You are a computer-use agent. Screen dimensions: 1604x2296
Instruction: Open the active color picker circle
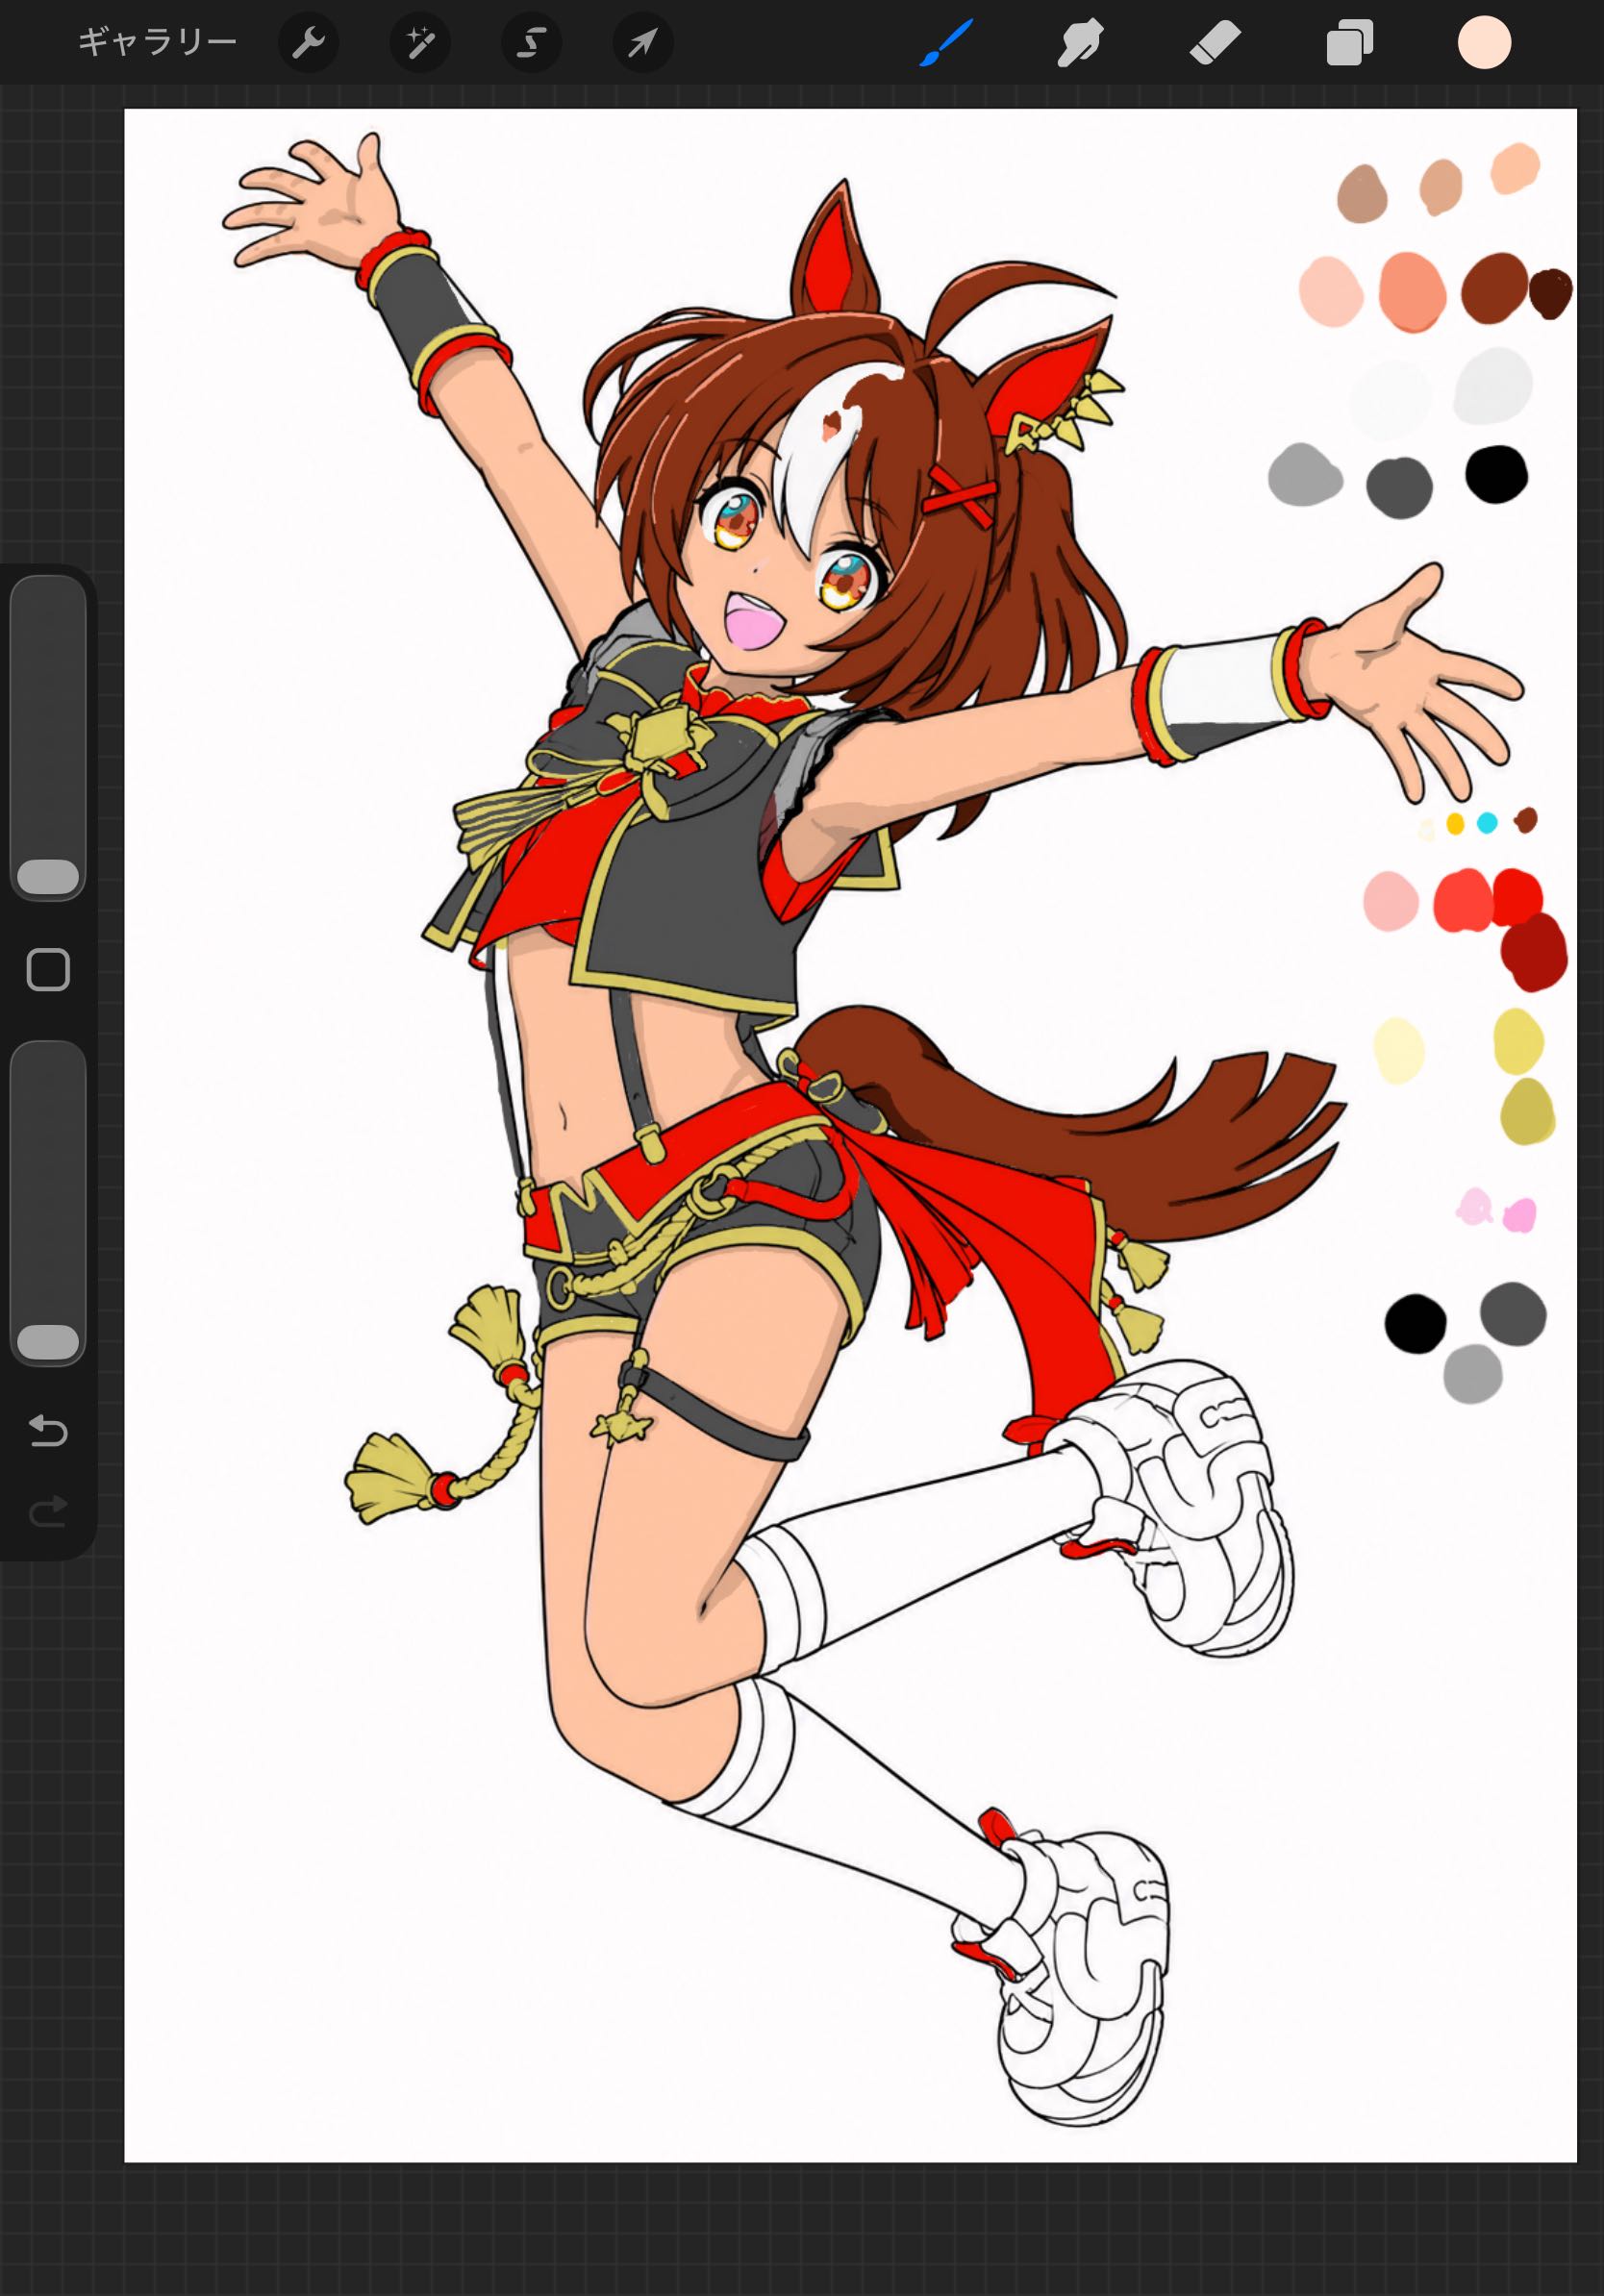(x=1484, y=43)
